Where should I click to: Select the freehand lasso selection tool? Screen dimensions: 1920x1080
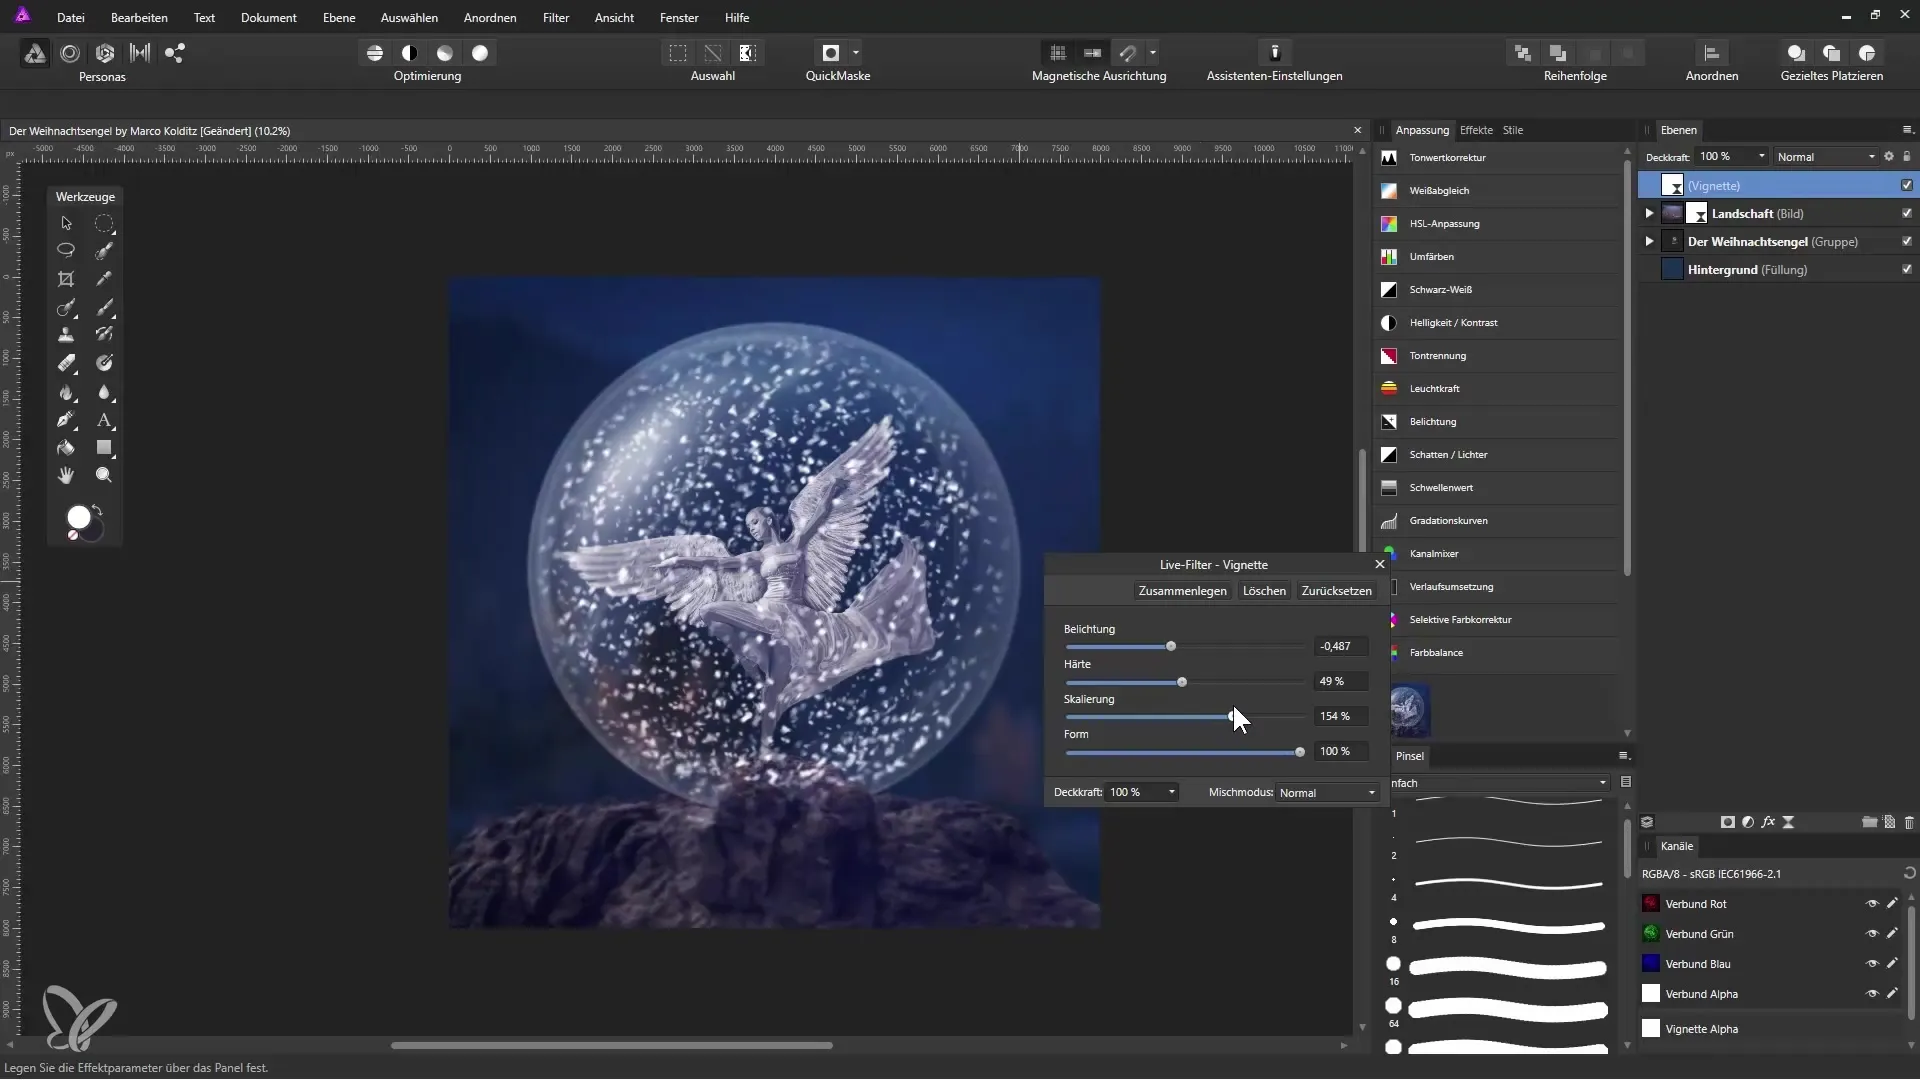point(66,250)
